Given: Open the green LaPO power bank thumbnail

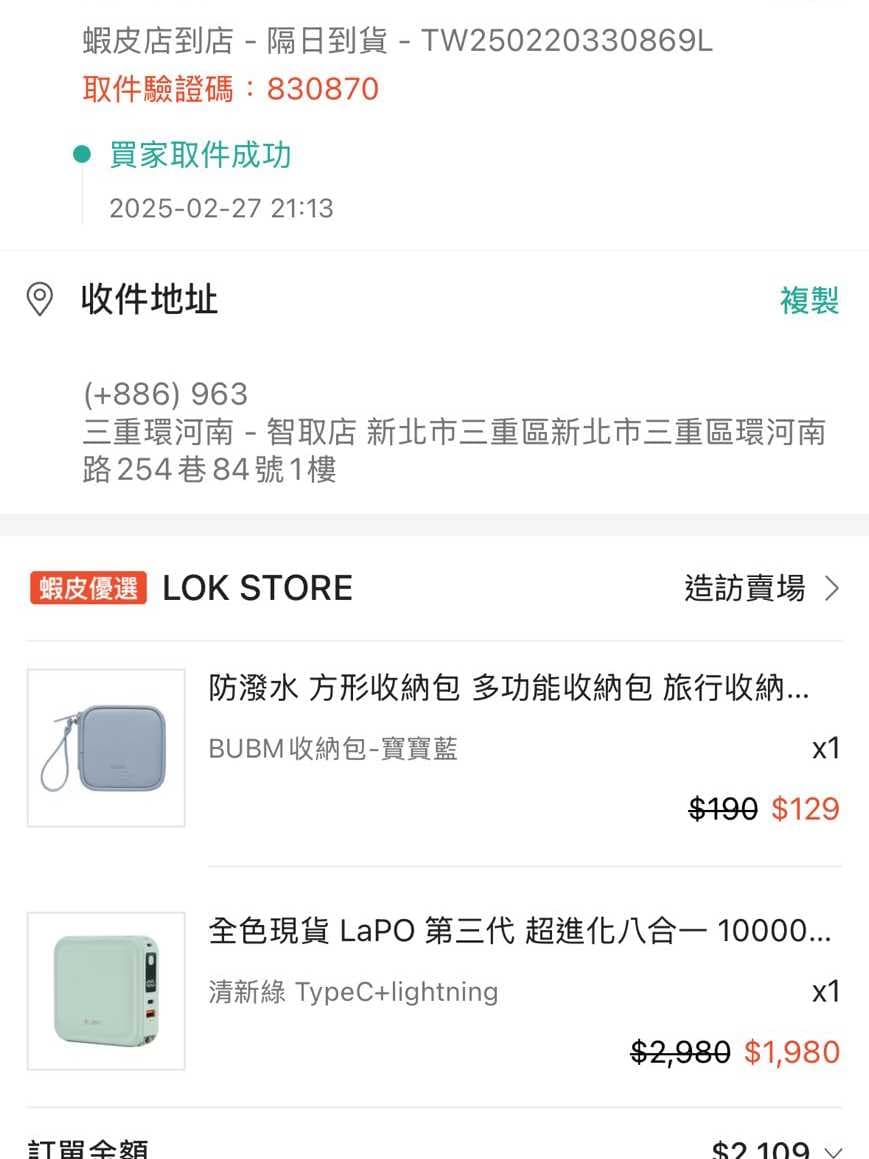Looking at the screenshot, I should pyautogui.click(x=106, y=990).
